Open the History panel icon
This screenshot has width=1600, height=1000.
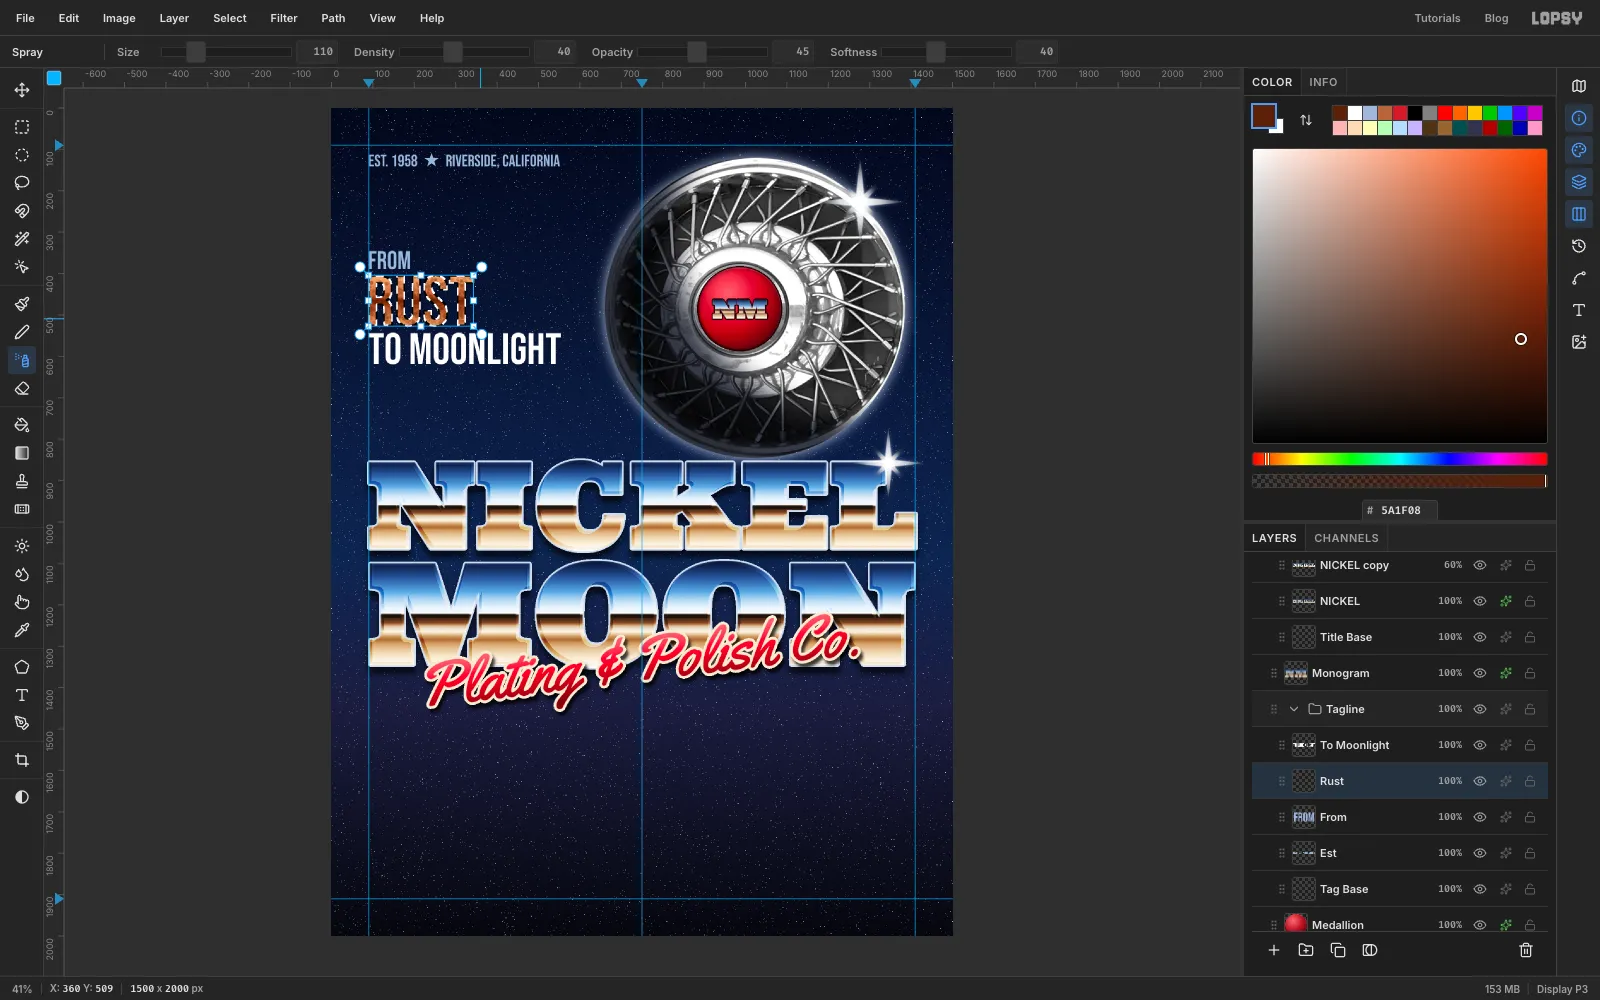pos(1579,246)
